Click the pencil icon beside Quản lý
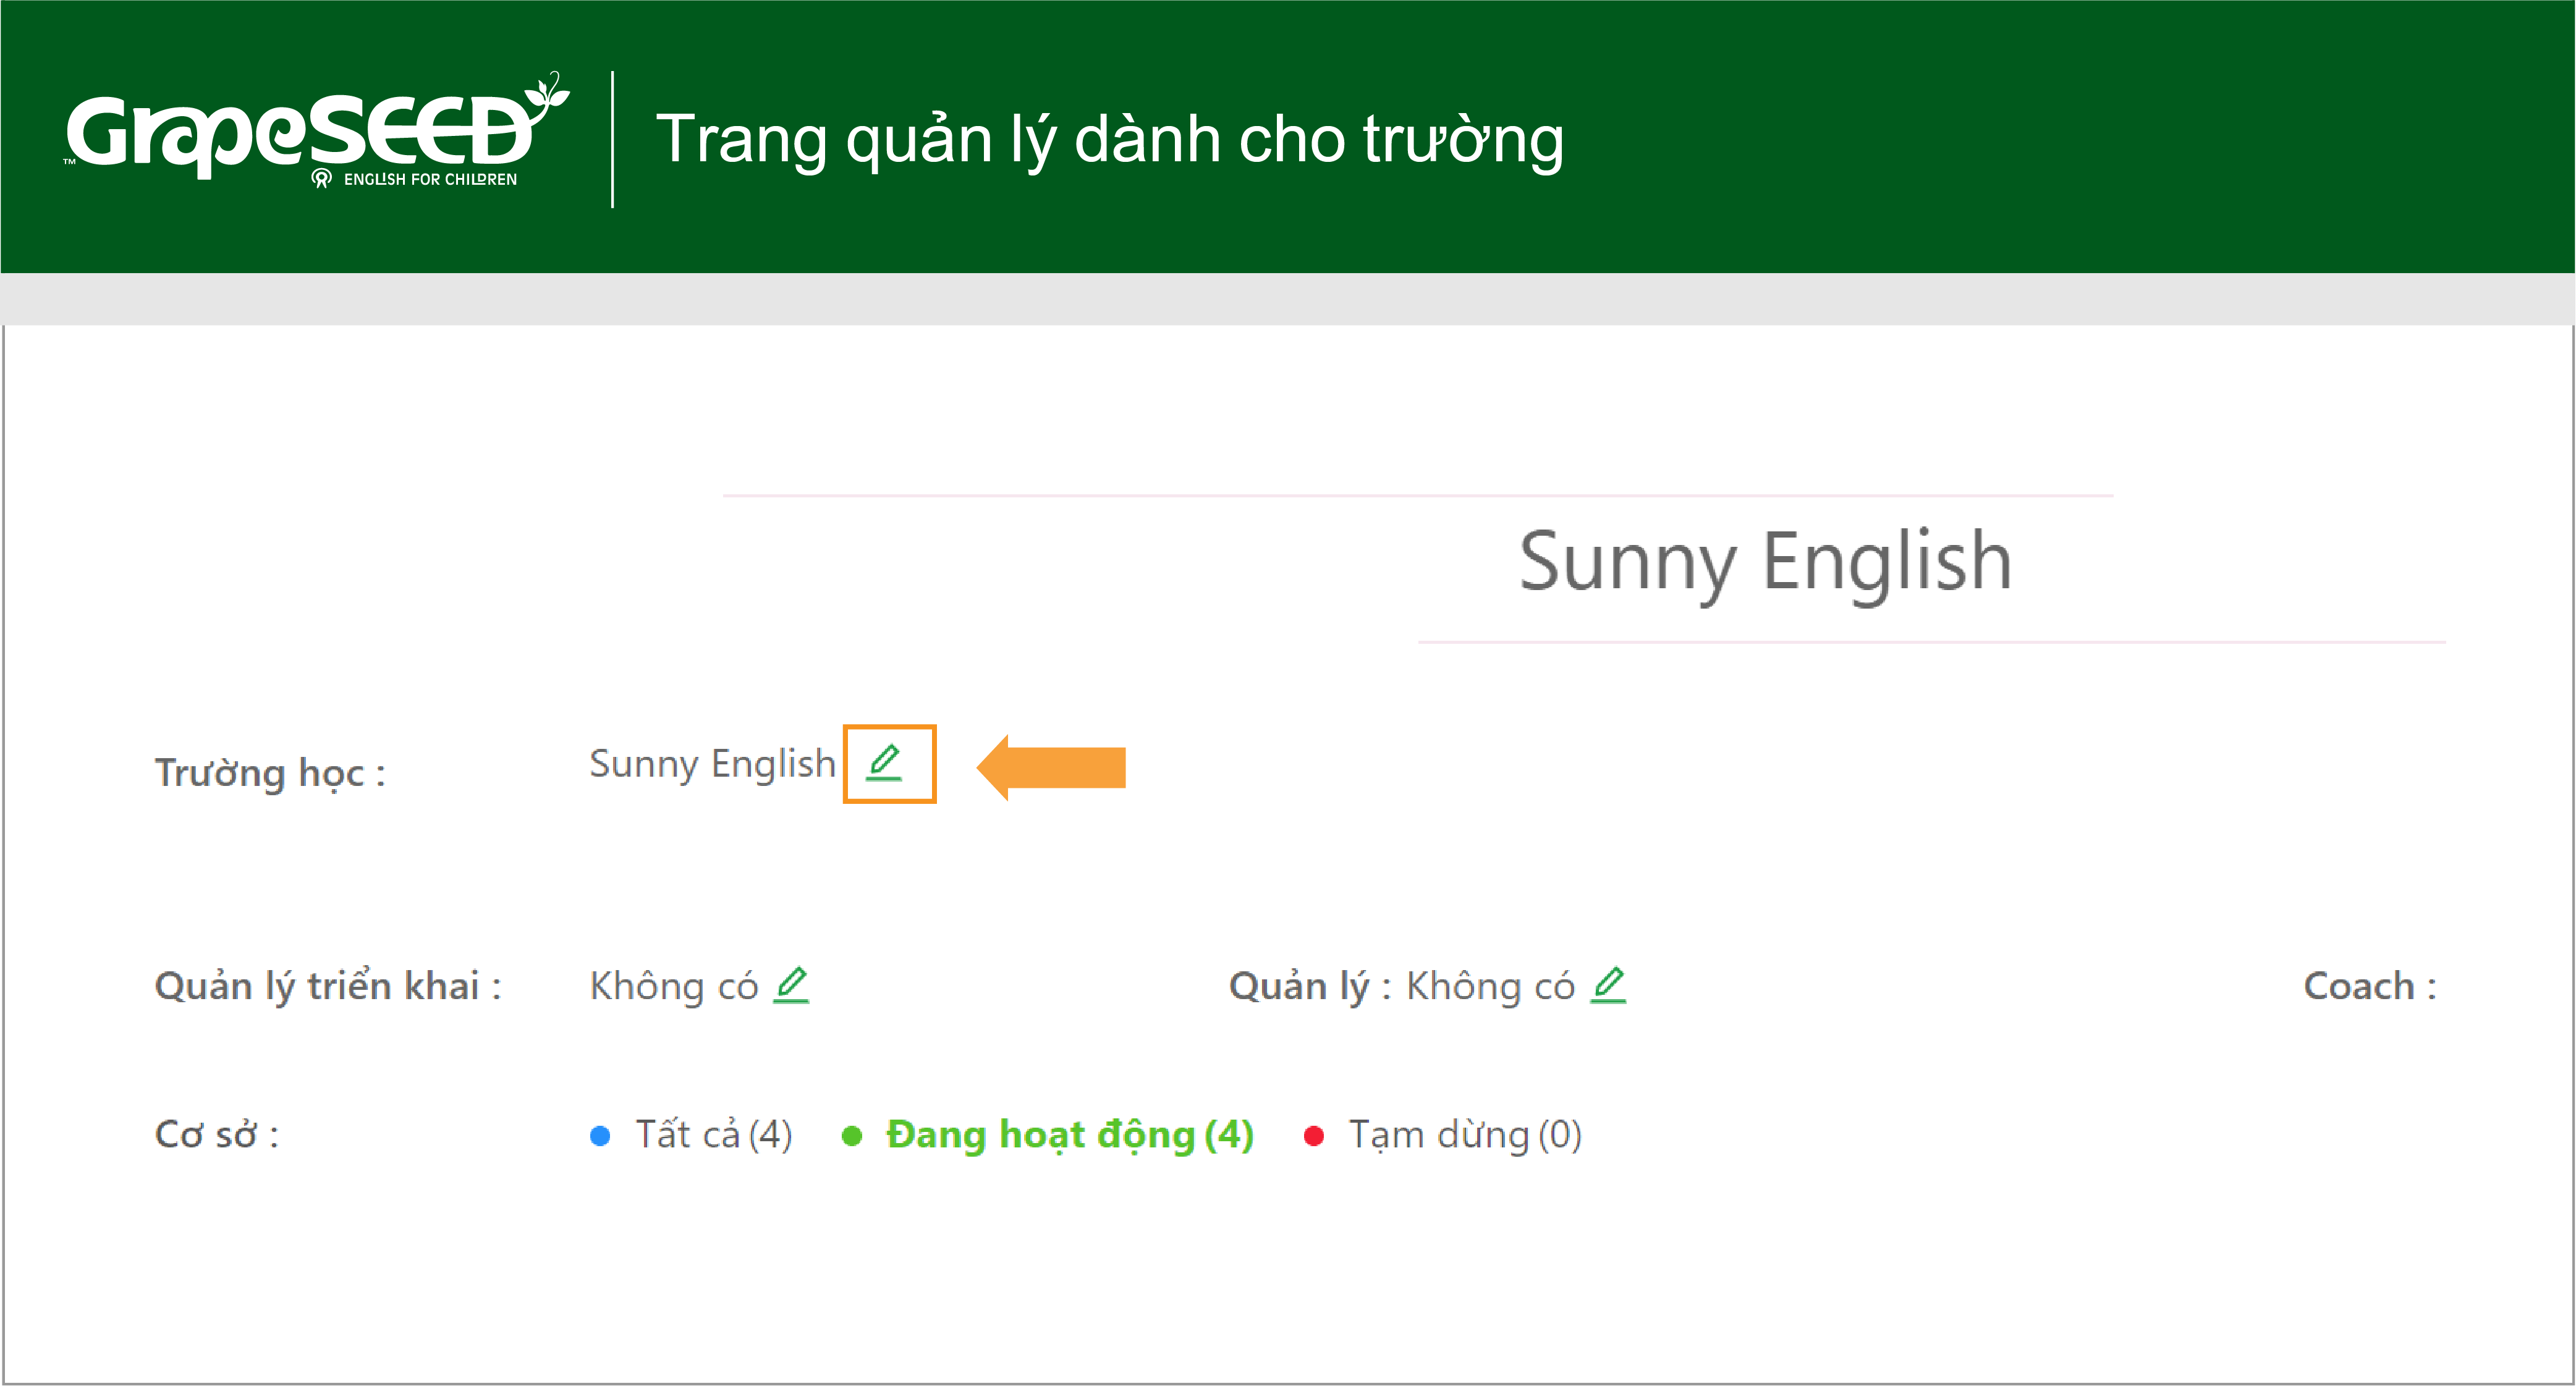Screen dimensions: 2576x1389 pyautogui.click(x=1608, y=985)
